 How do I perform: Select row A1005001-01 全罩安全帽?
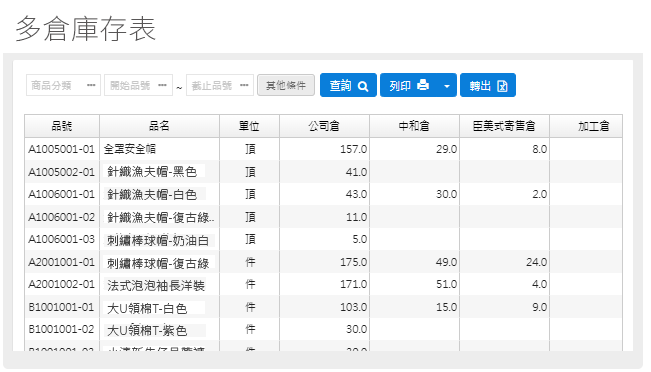coord(323,149)
